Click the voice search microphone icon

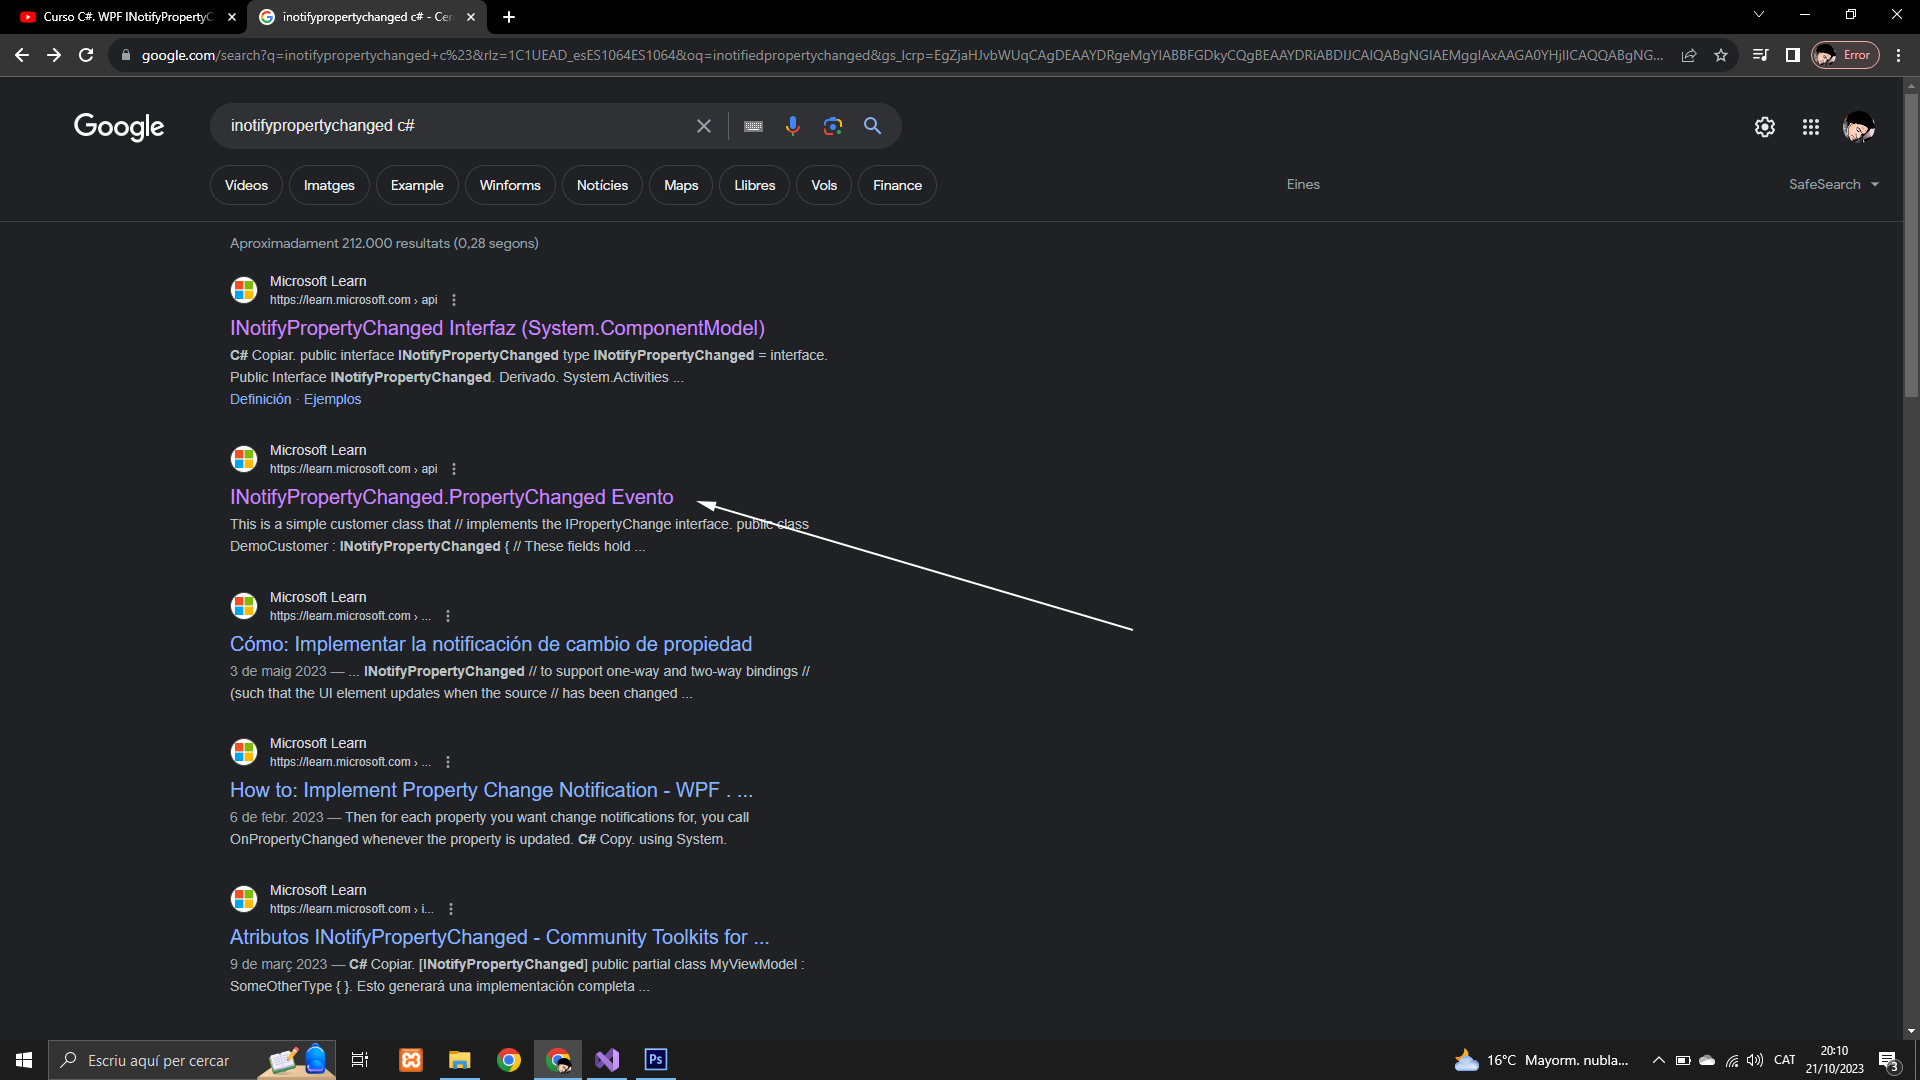coord(792,126)
